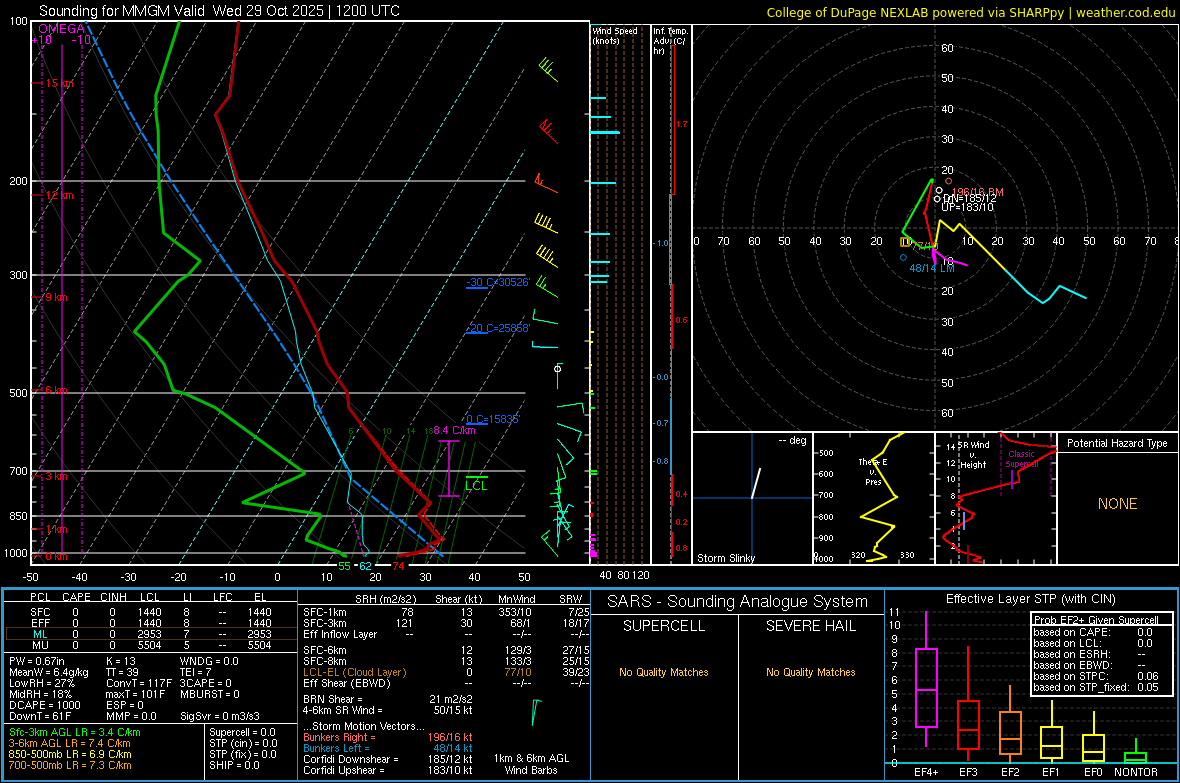Click the Theta-E v. Pres plot label
The image size is (1180, 783).
pos(873,472)
